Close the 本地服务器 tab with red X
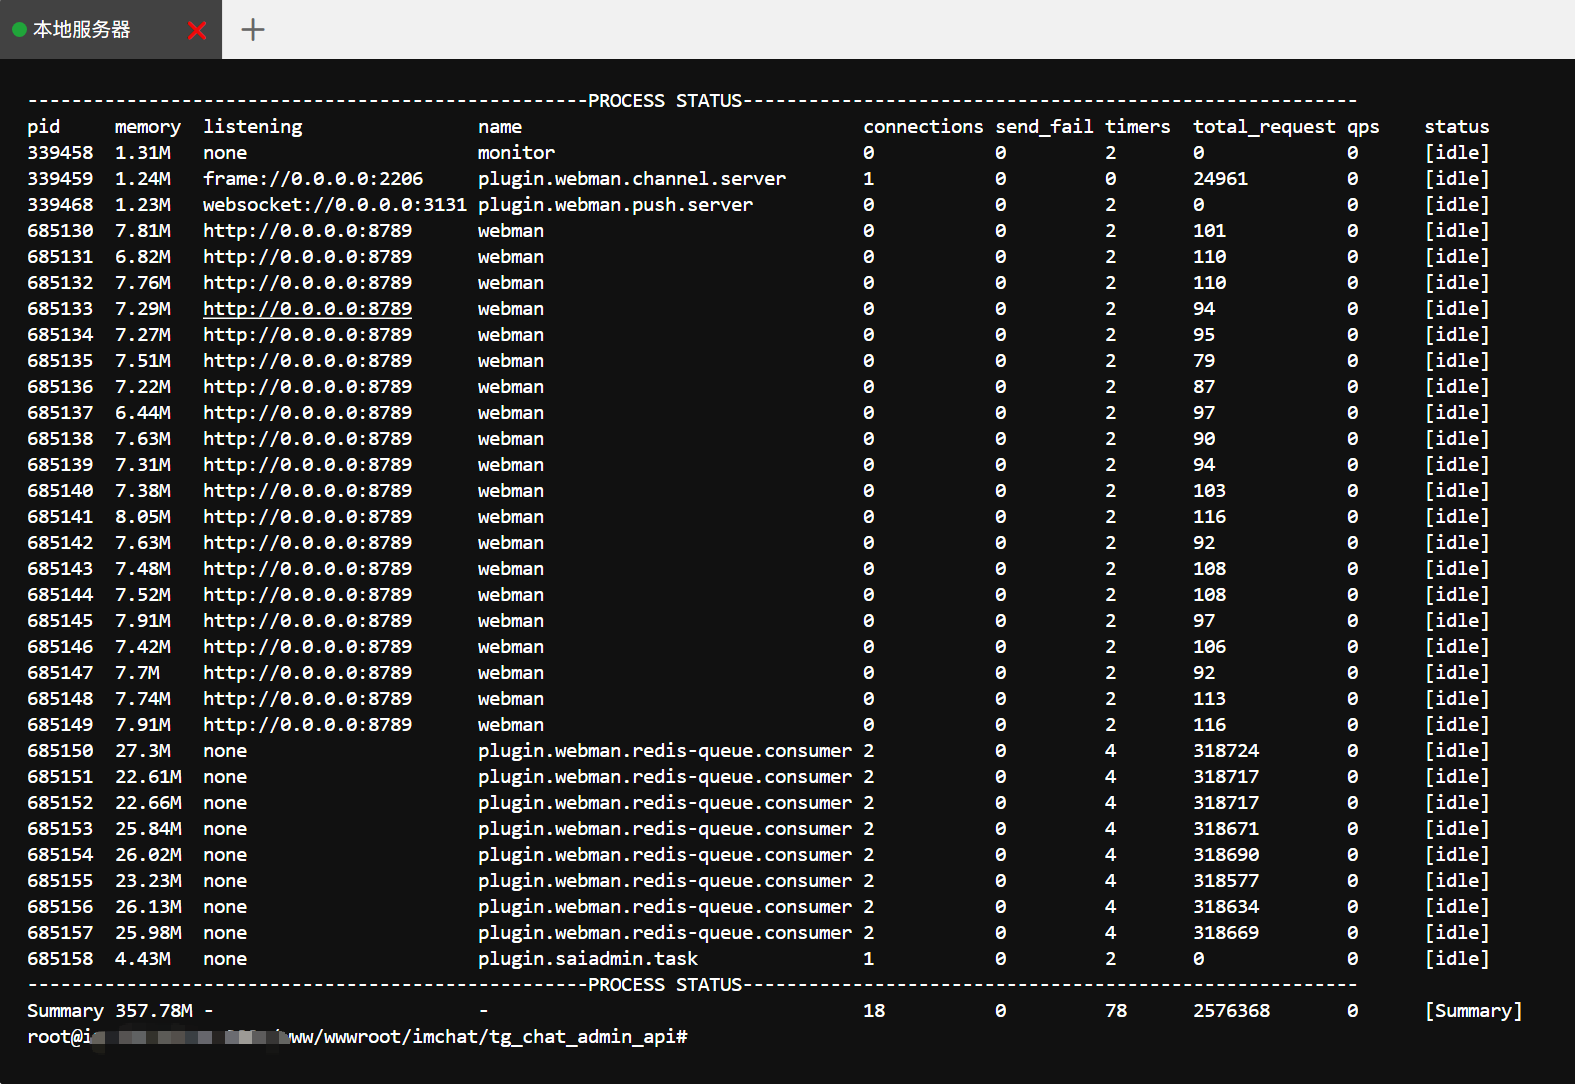1575x1086 pixels. tap(197, 30)
